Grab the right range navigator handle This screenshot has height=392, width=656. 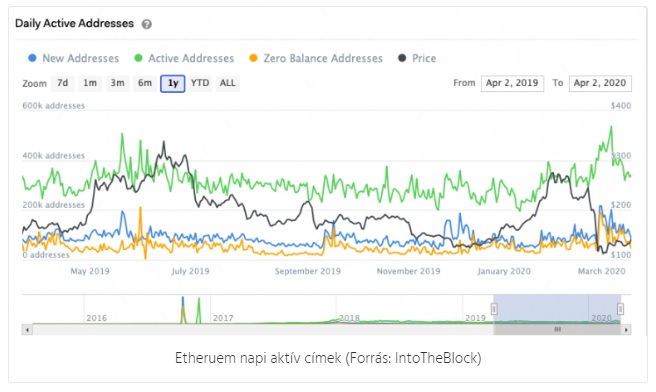620,309
